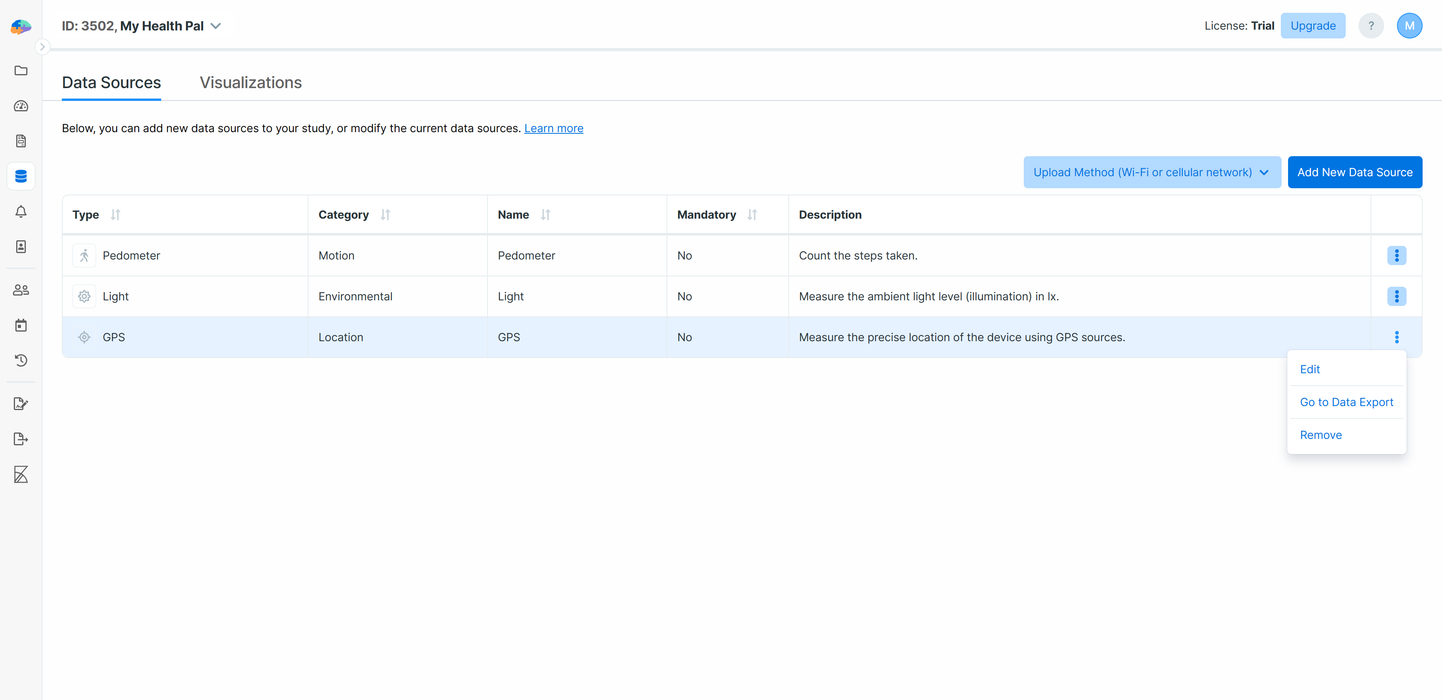This screenshot has width=1442, height=700.
Task: Open the Upload Method dropdown
Action: click(1151, 172)
